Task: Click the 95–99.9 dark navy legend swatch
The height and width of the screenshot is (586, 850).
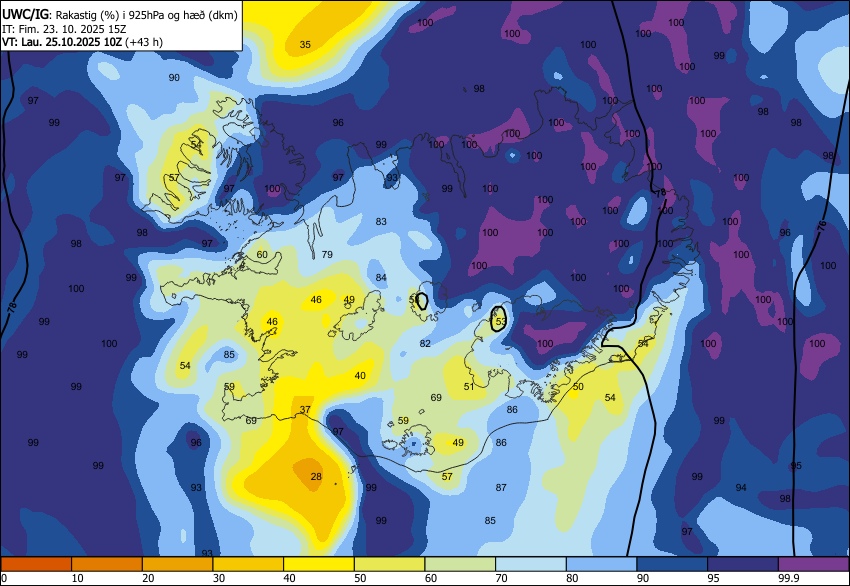Action: point(743,564)
